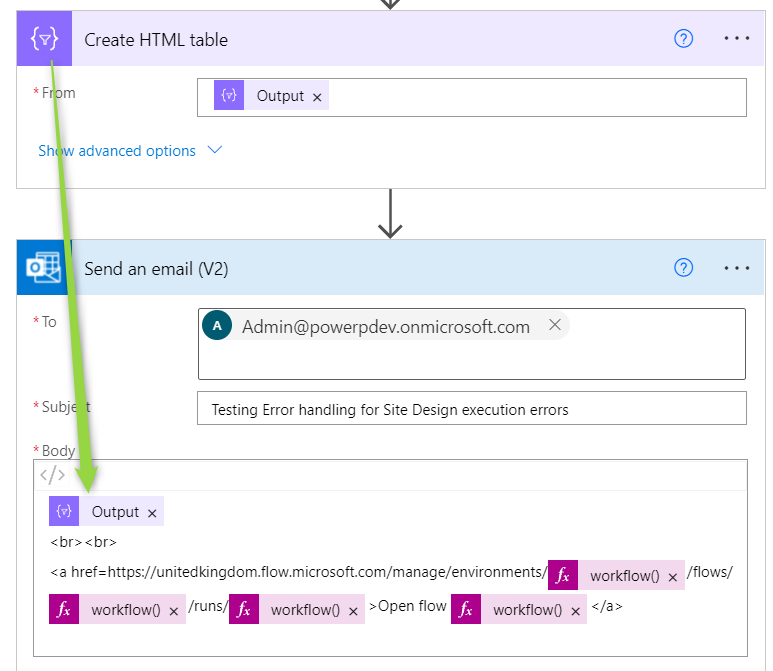The image size is (773, 671).
Task: Click the workflow() expression before /runs/
Action: (x=126, y=610)
